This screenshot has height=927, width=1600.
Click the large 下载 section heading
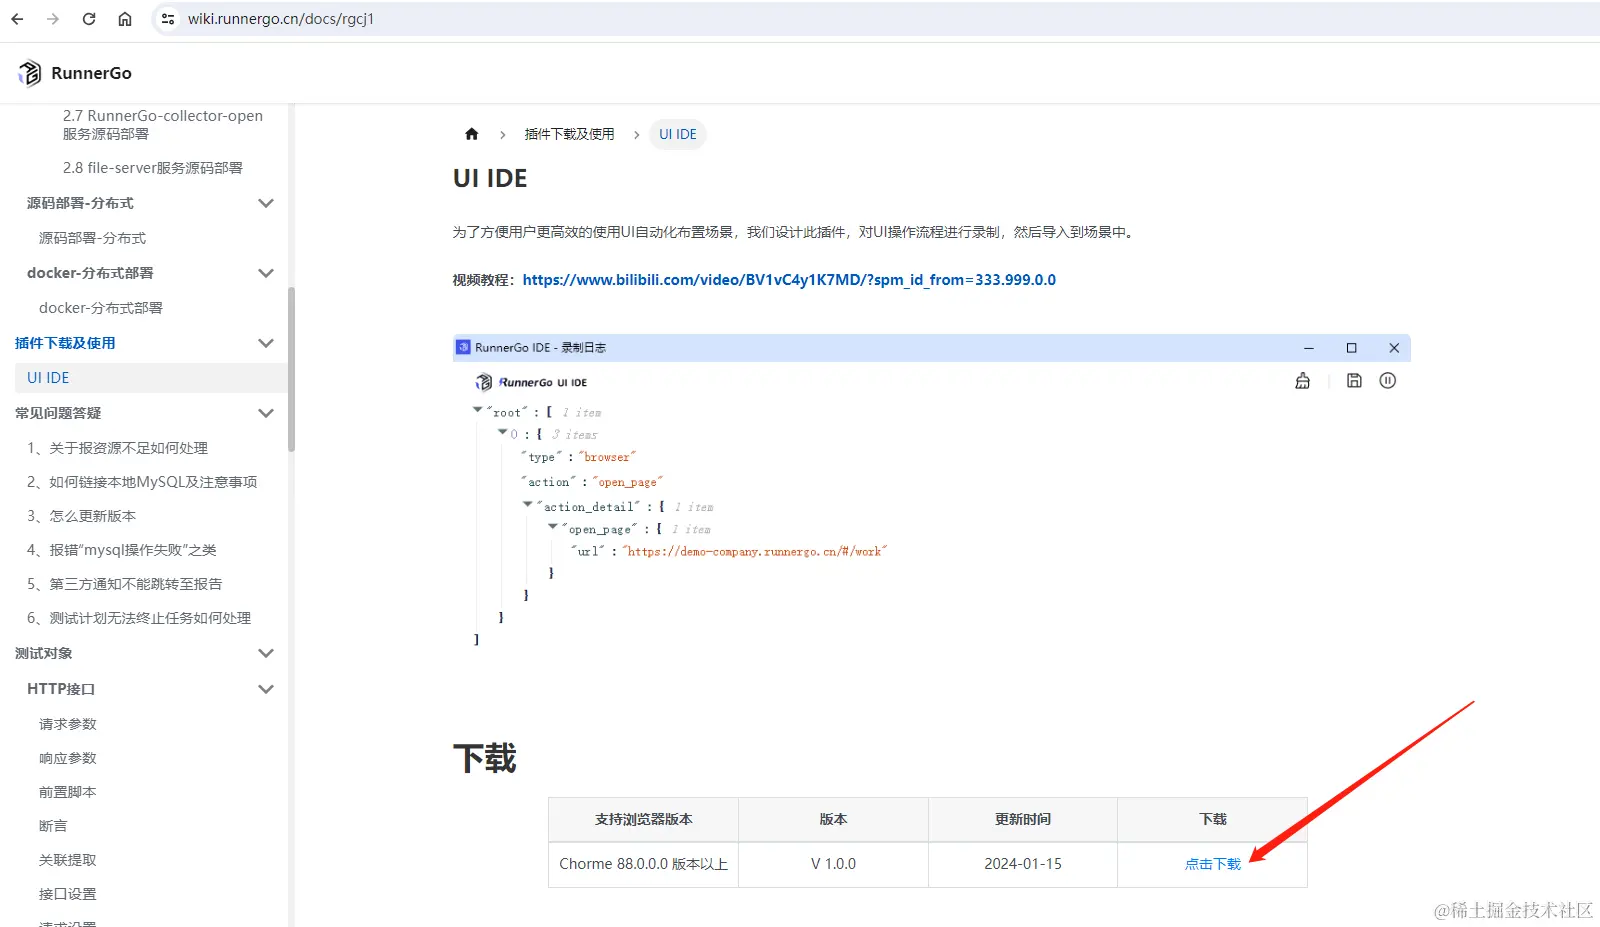click(485, 758)
